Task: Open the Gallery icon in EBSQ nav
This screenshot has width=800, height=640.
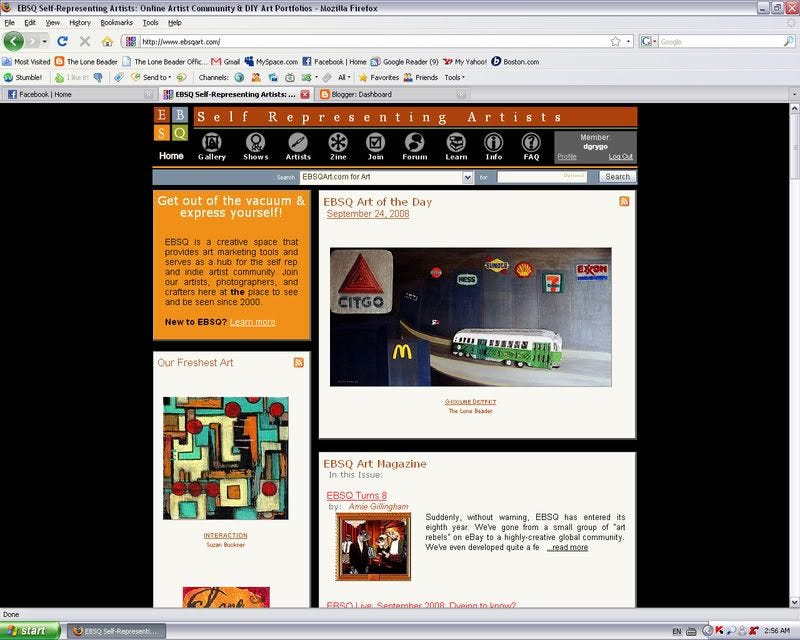Action: 212,146
